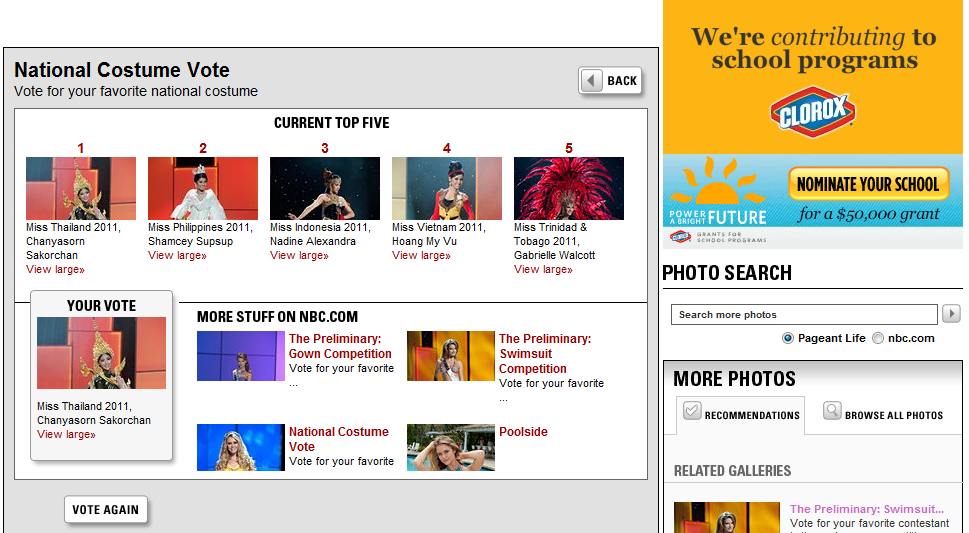Click View large under Miss Trinidad & Tobago
This screenshot has width=969, height=533.
pyautogui.click(x=543, y=270)
